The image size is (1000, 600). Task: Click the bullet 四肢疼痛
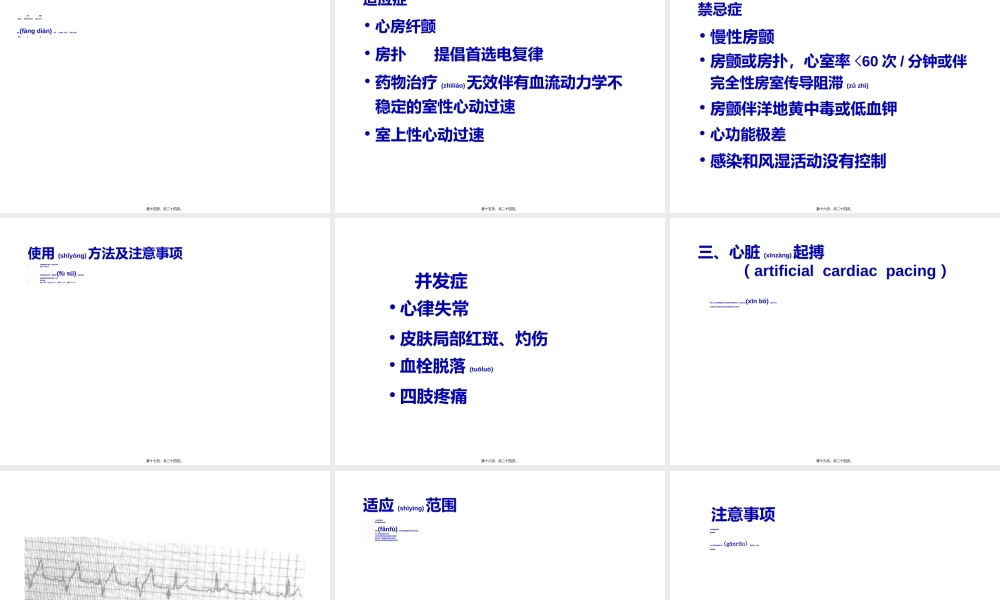433,396
